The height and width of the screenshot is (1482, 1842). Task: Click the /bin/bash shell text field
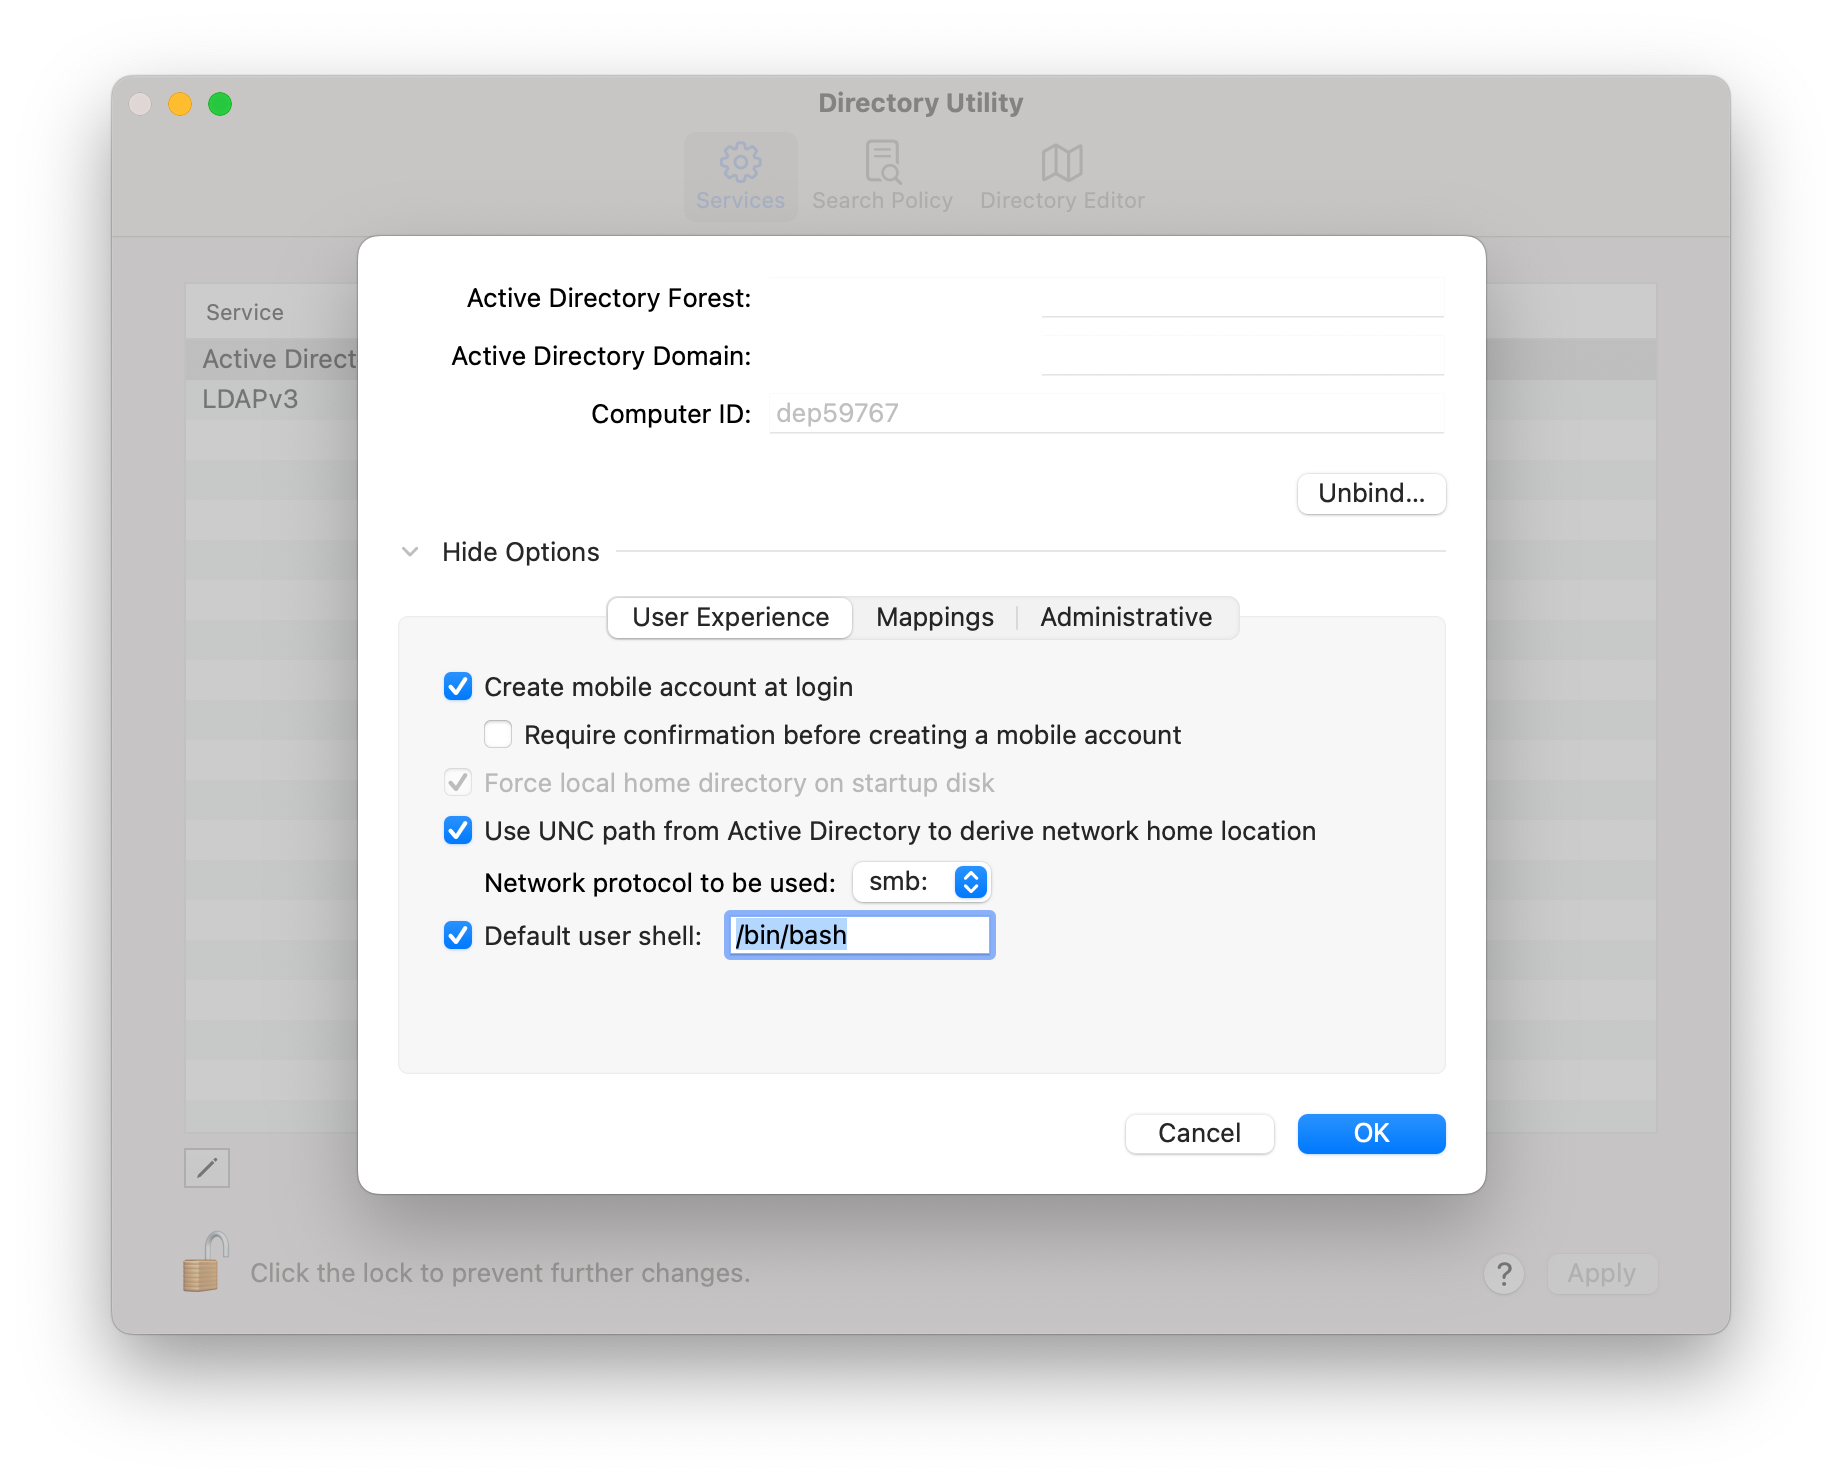859,935
